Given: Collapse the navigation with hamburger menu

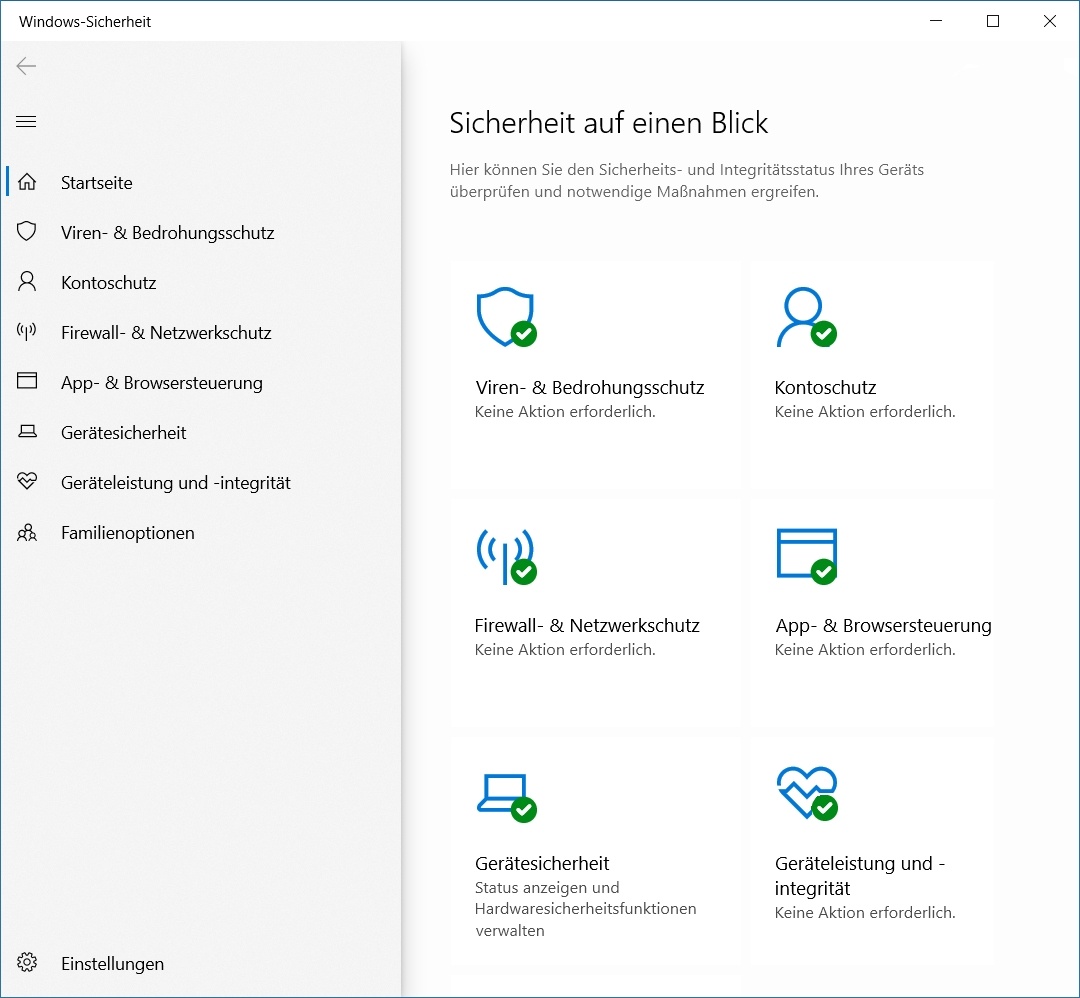Looking at the screenshot, I should (x=27, y=122).
